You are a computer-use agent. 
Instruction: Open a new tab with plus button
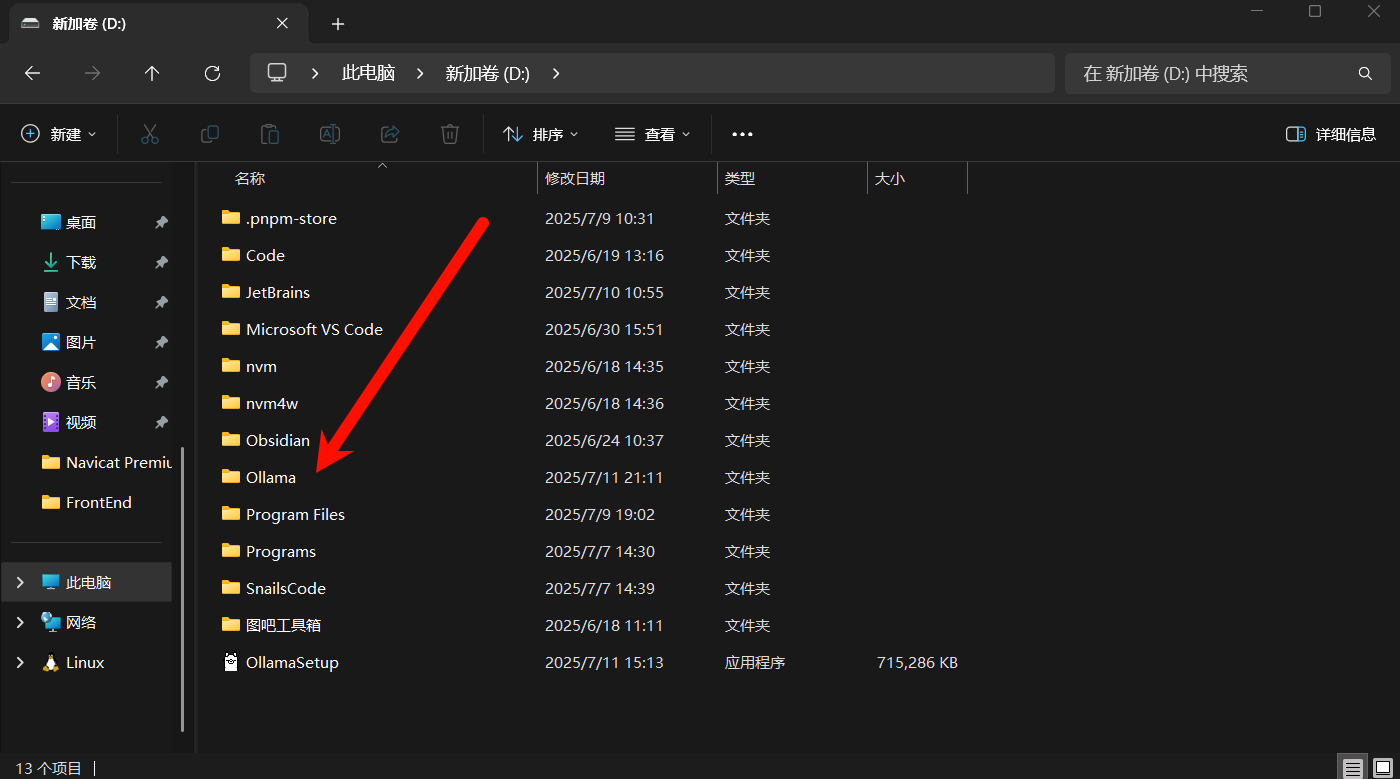coord(338,24)
